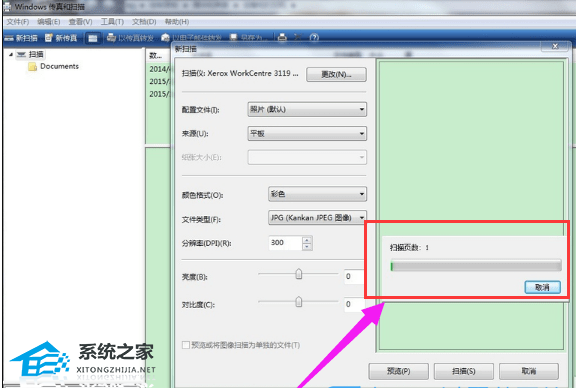Open the 配置文件 profile dropdown
Viewport: 576px width, 388px height.
tap(307, 109)
